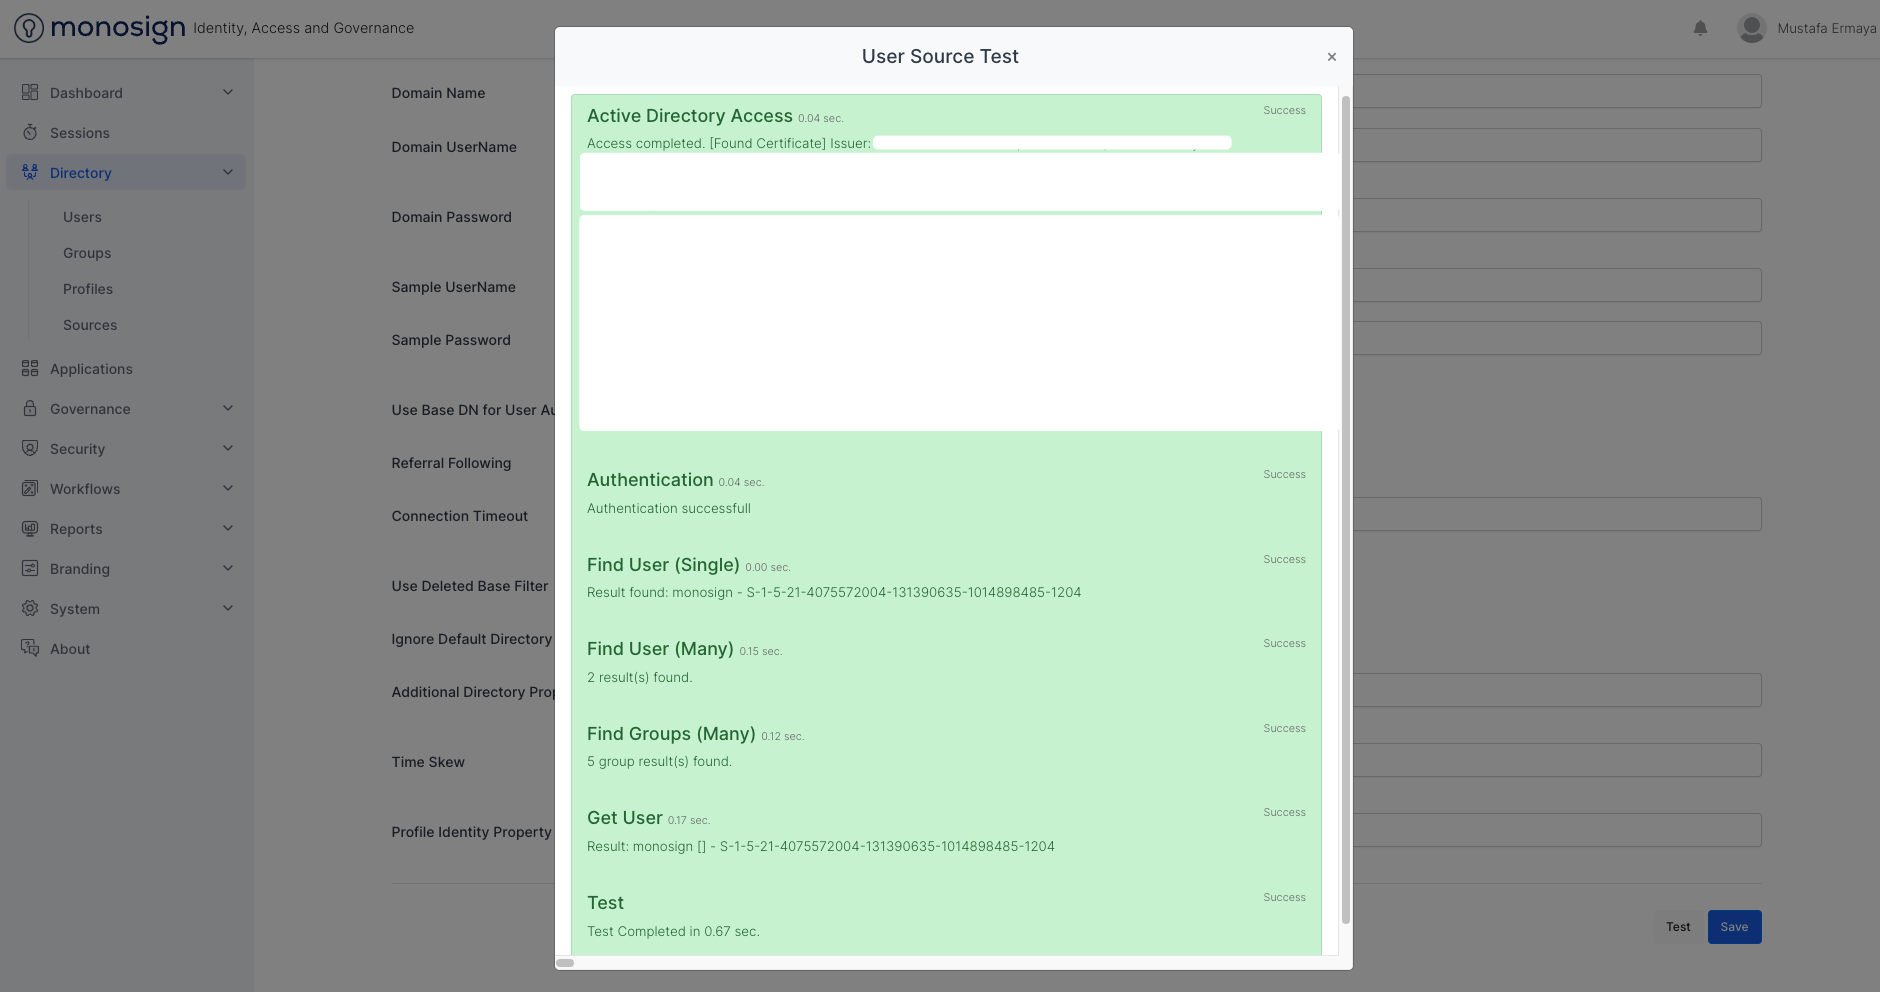Click the Test button
Image resolution: width=1880 pixels, height=992 pixels.
pyautogui.click(x=1678, y=927)
